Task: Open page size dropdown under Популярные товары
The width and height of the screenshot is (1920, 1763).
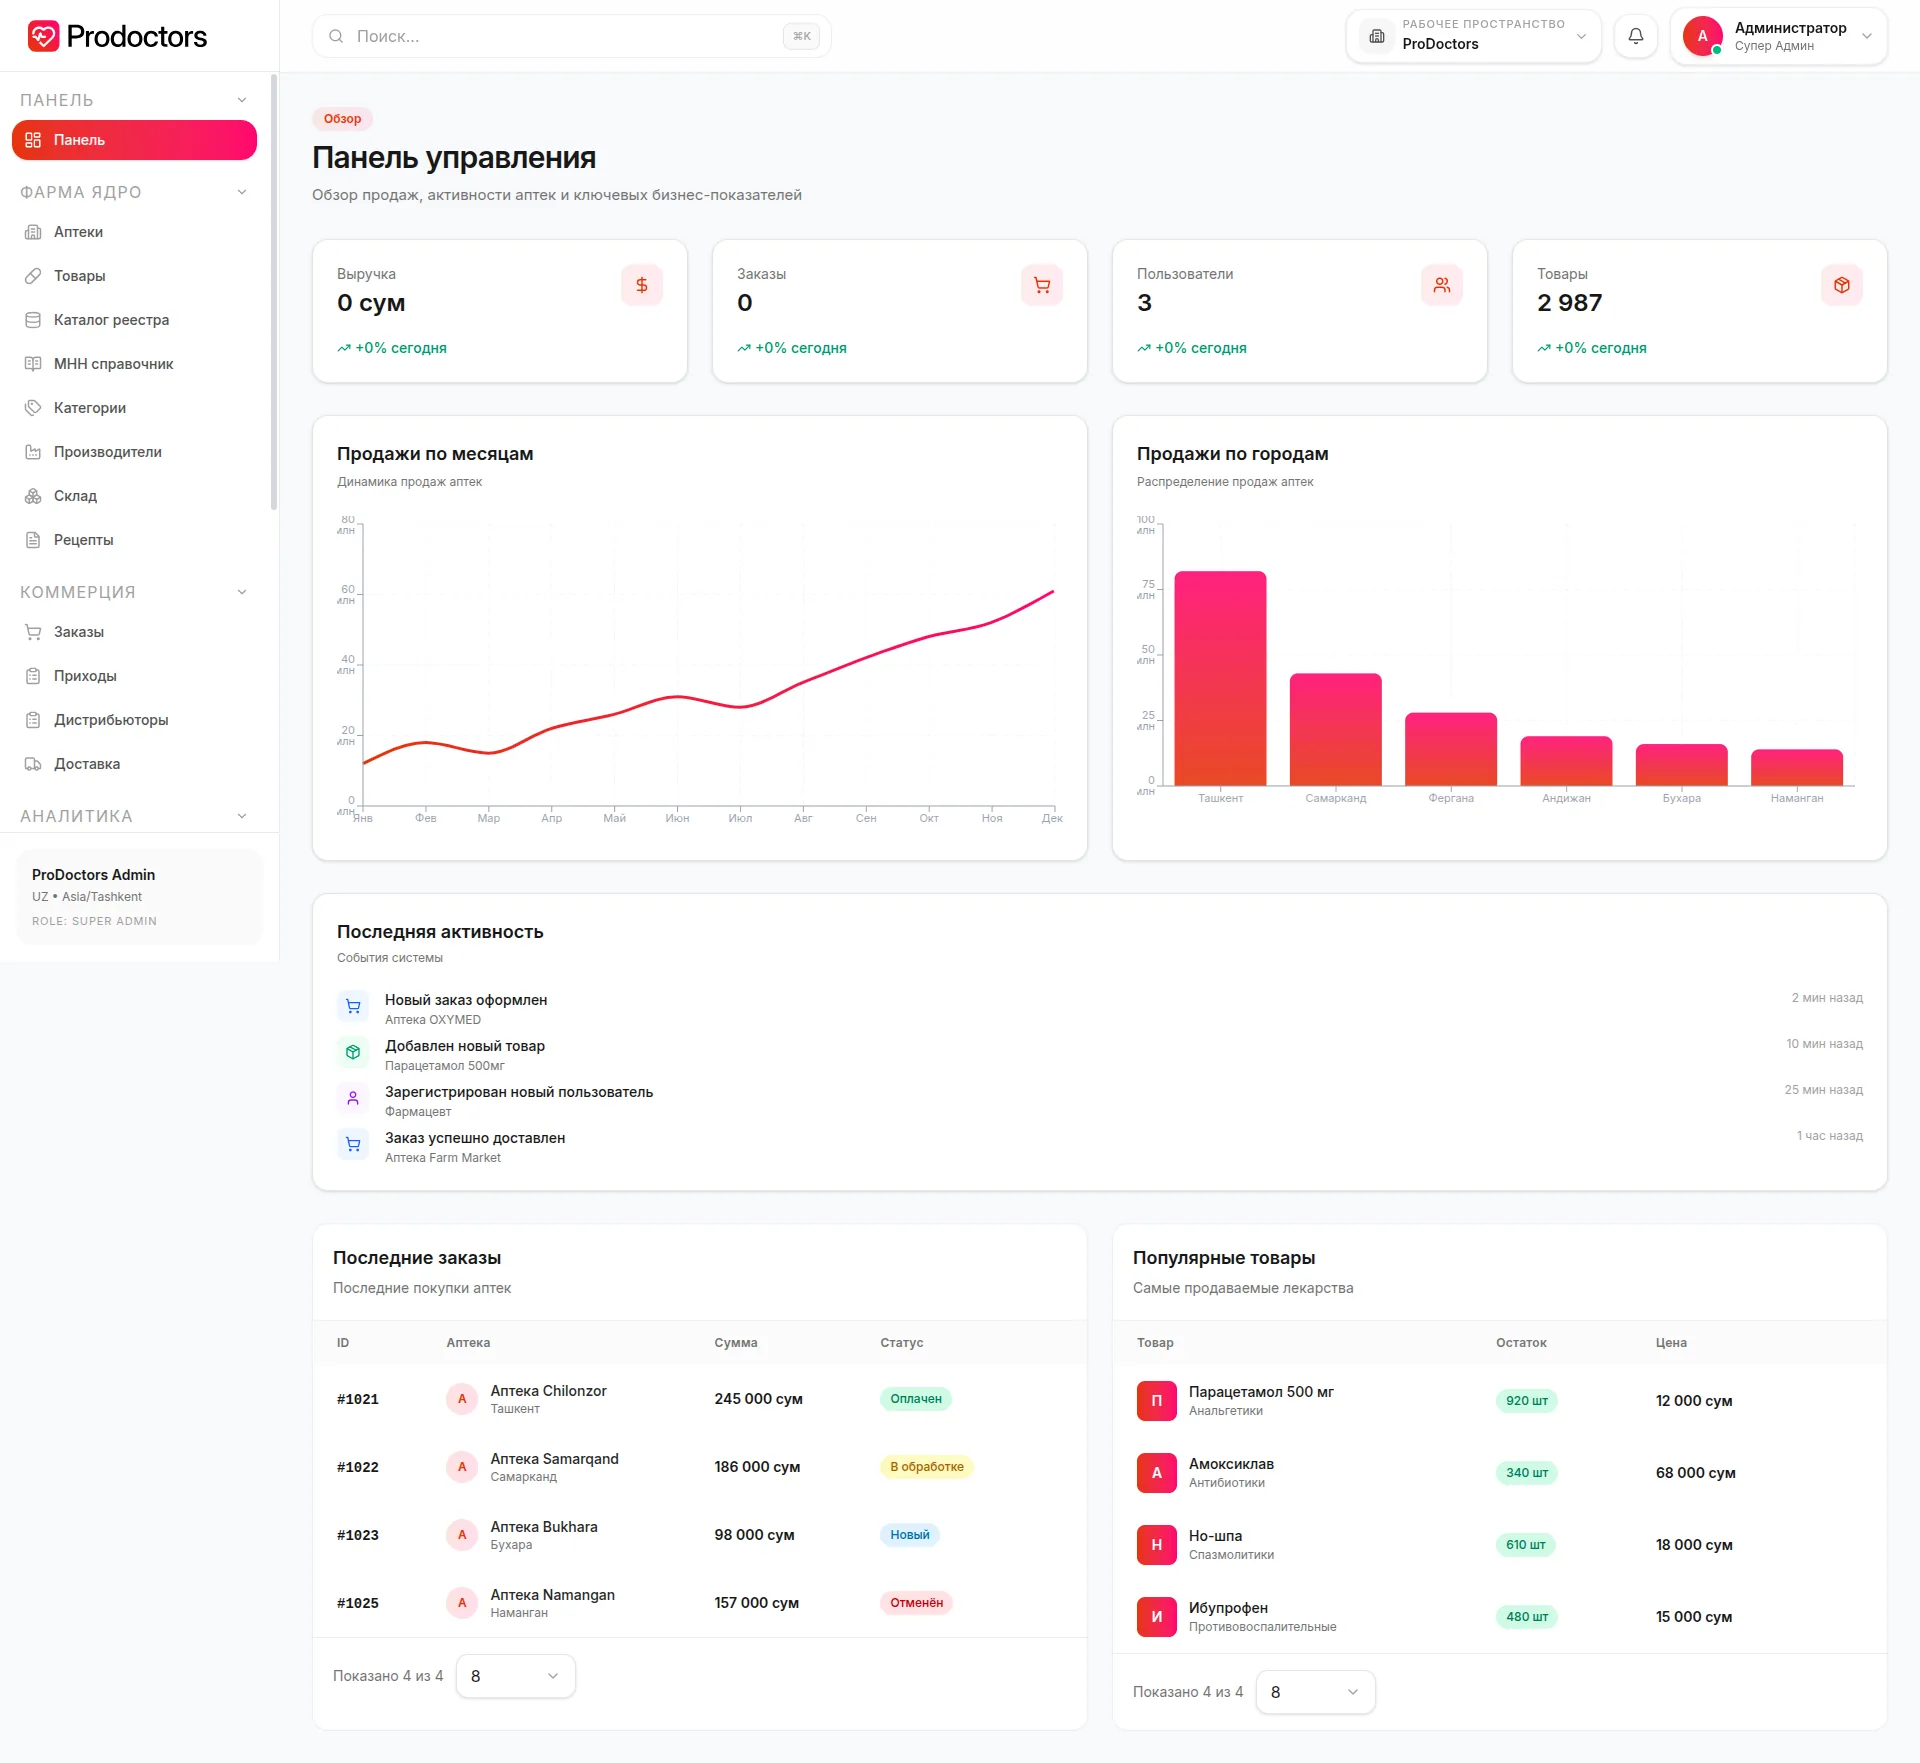Action: (1316, 1692)
